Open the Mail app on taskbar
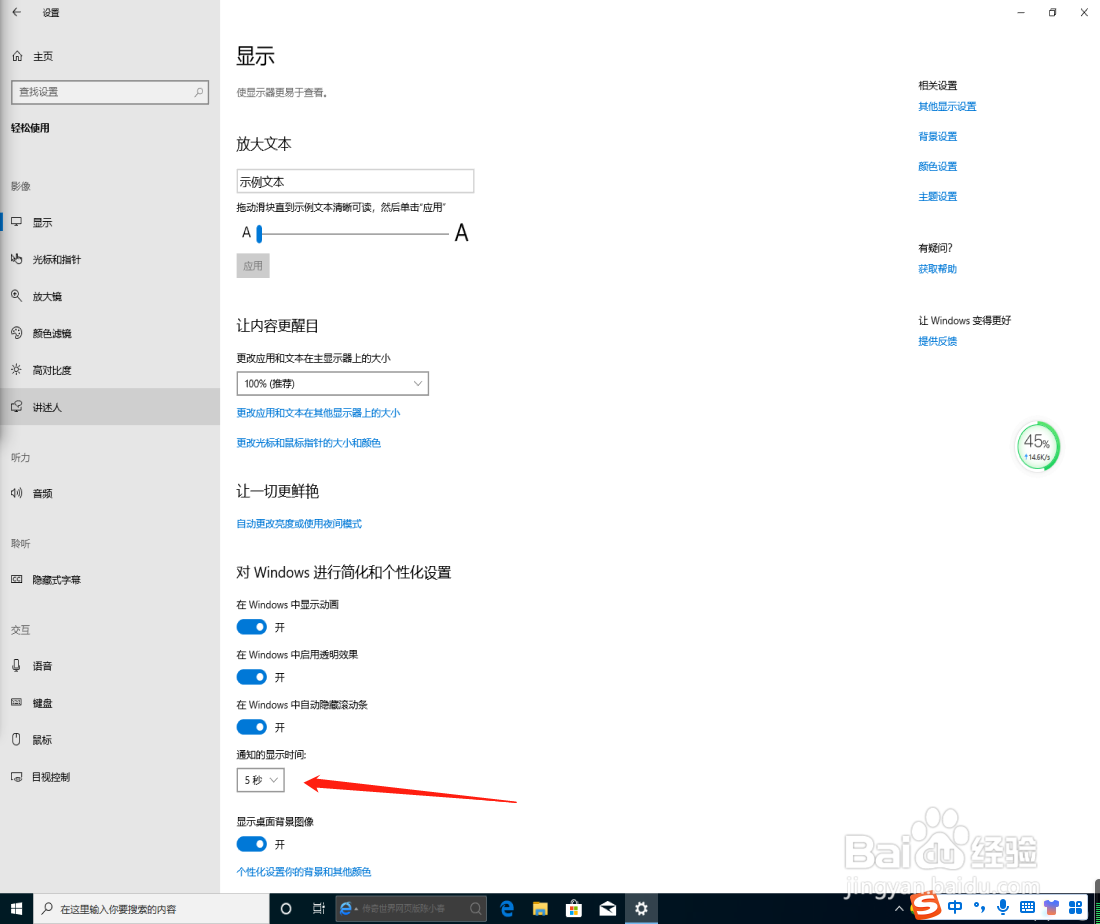The image size is (1100, 924). pos(608,909)
